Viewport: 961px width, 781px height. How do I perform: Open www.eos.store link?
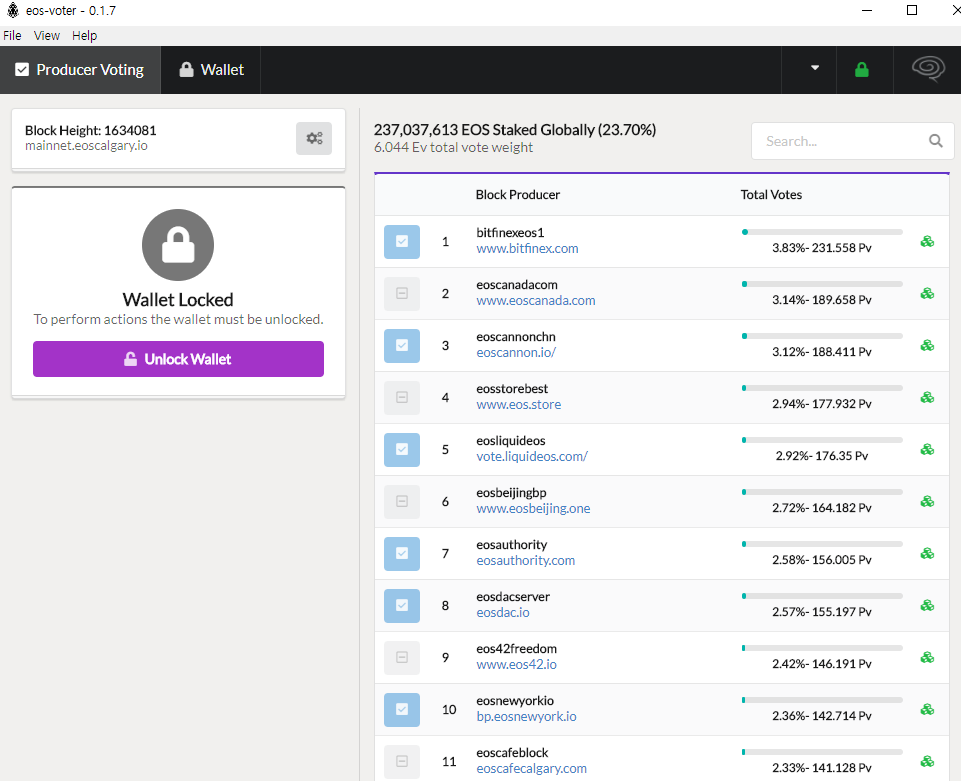click(518, 405)
